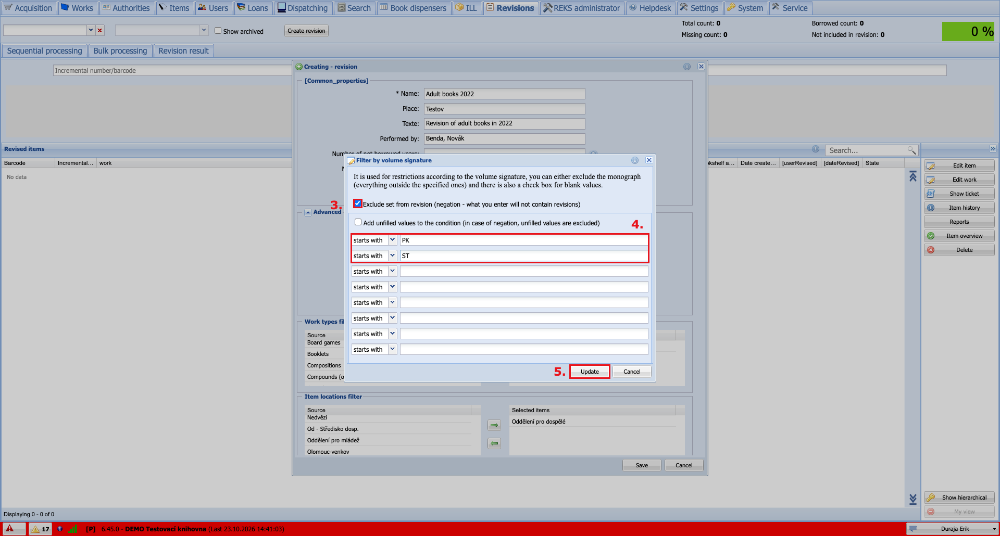
Task: Click the move-left green arrow in Item locations filter
Action: (x=494, y=443)
